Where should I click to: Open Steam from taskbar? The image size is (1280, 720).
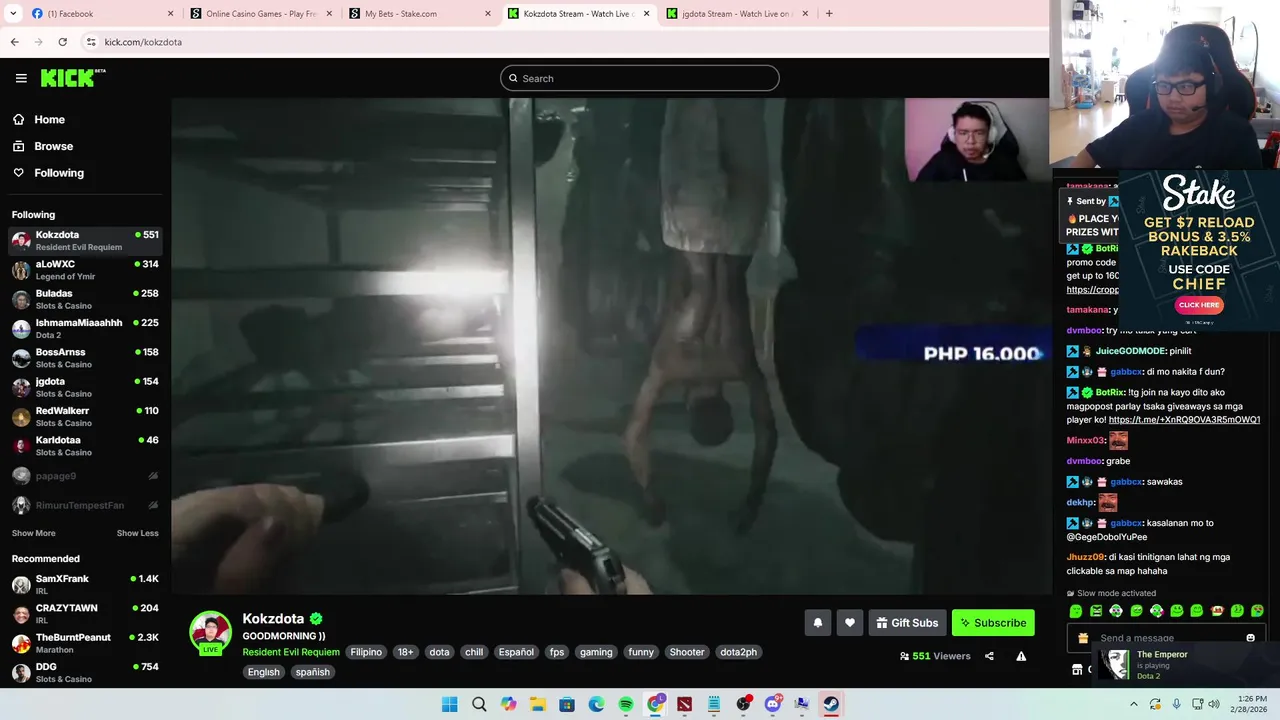pos(831,704)
